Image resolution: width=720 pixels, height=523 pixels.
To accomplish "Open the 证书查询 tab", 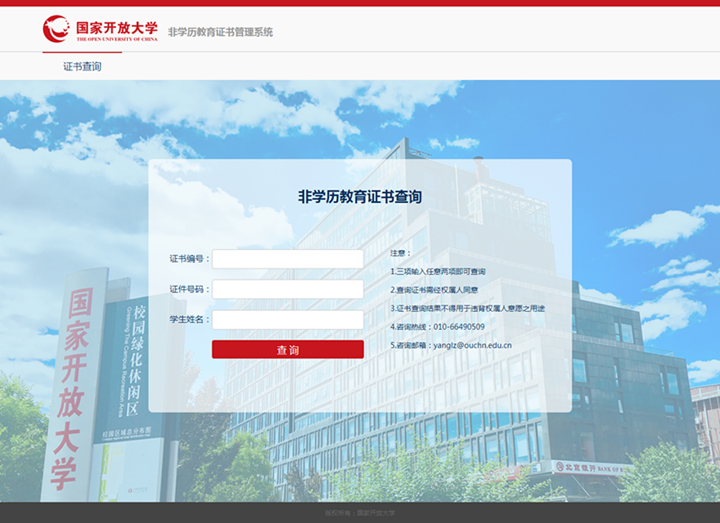I will pyautogui.click(x=82, y=67).
